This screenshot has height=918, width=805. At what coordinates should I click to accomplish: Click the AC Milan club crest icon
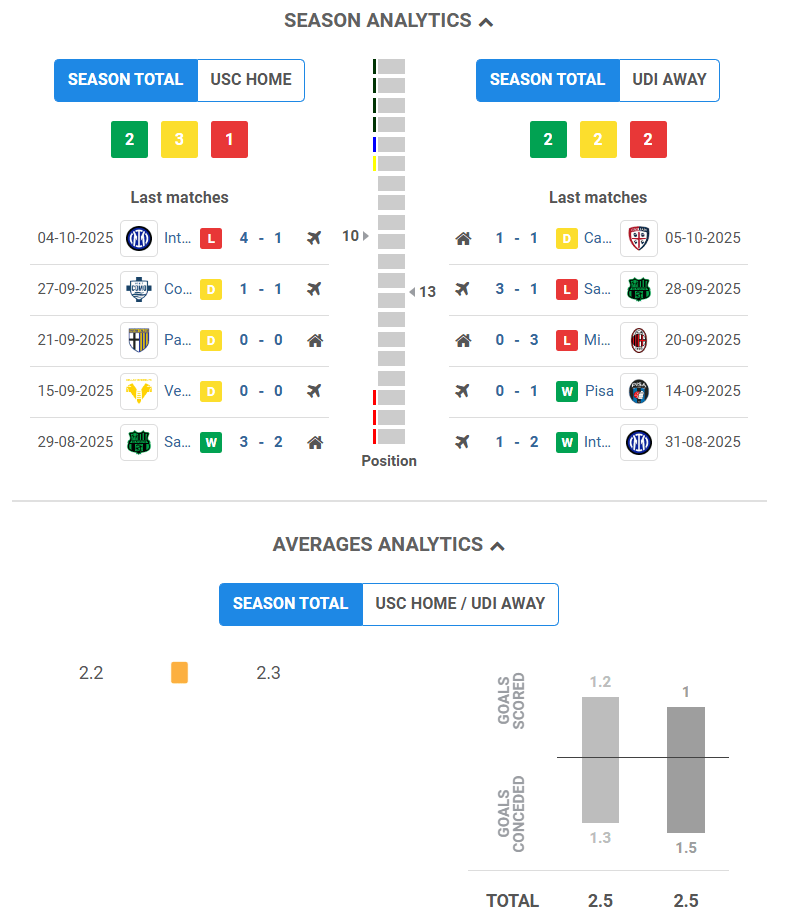tap(639, 340)
